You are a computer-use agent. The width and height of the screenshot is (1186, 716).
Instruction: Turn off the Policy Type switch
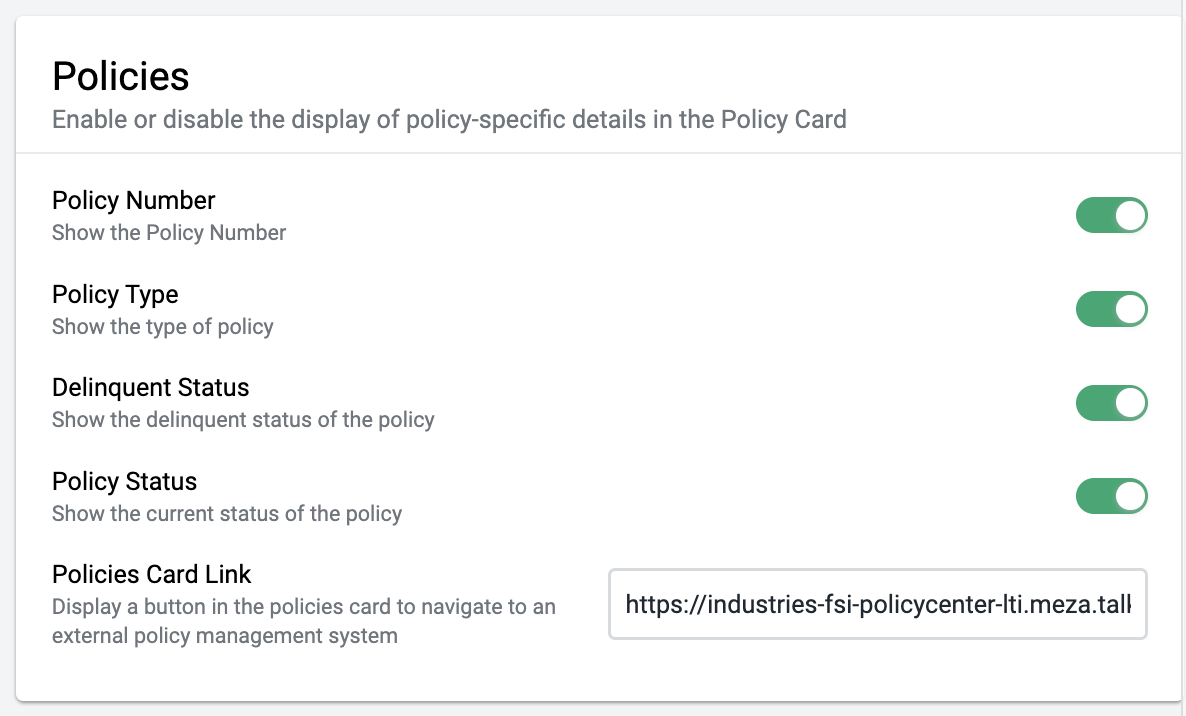pos(1112,309)
